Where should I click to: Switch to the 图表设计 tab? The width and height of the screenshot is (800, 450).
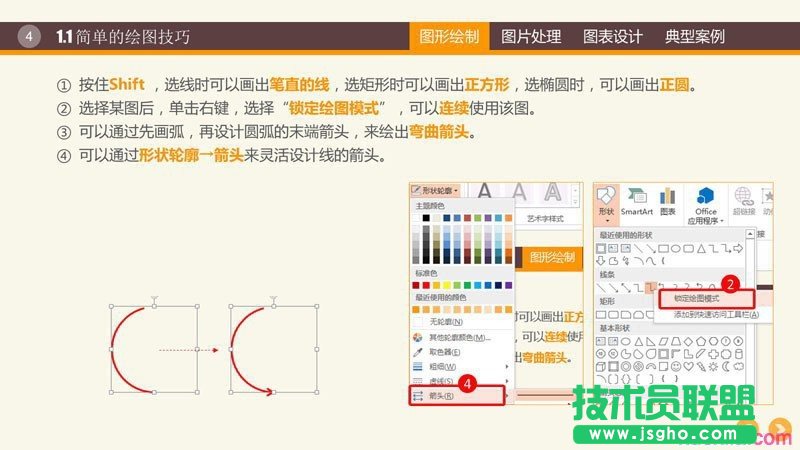coord(612,36)
